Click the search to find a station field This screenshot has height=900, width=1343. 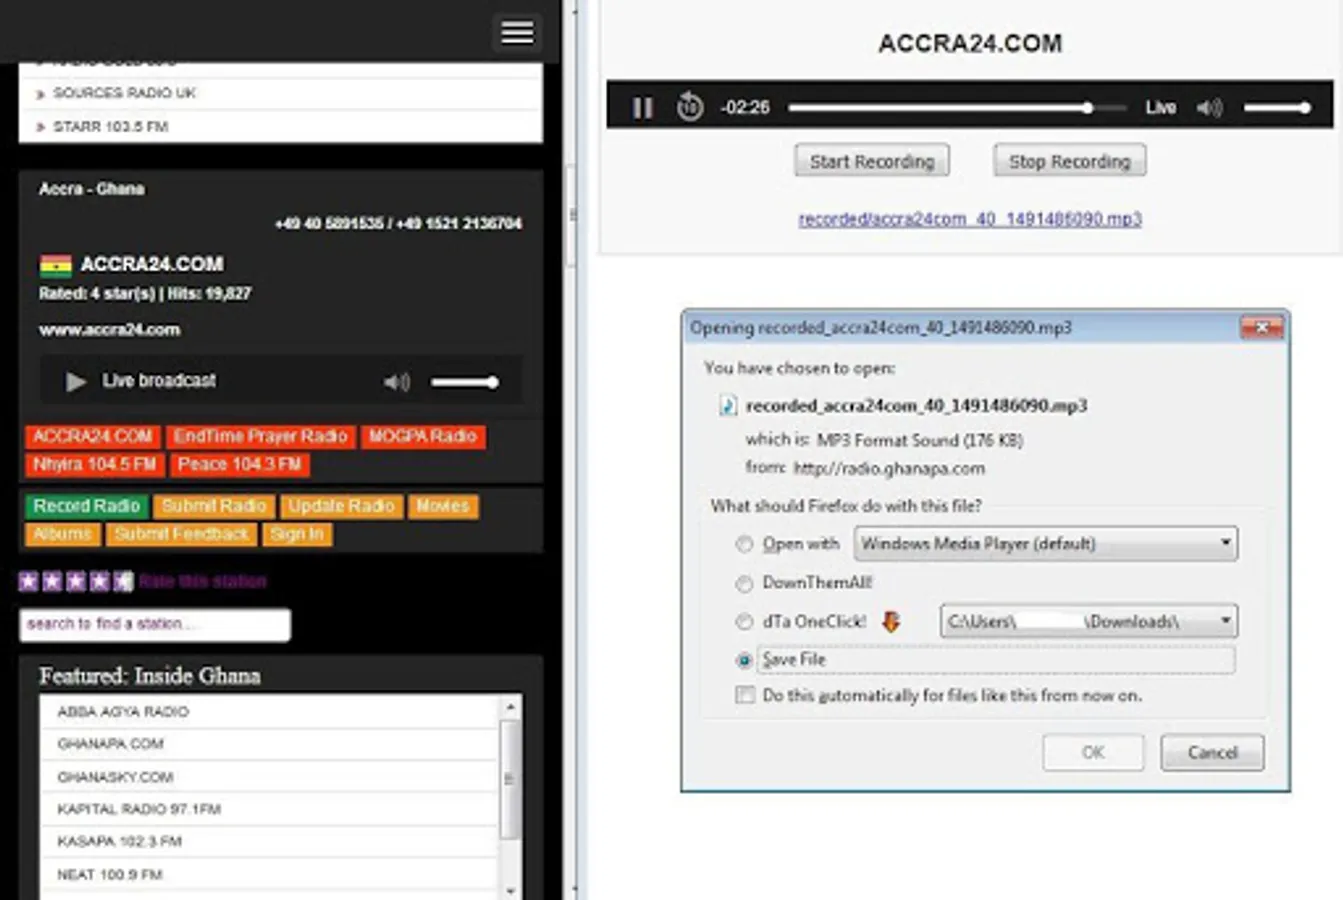(155, 624)
